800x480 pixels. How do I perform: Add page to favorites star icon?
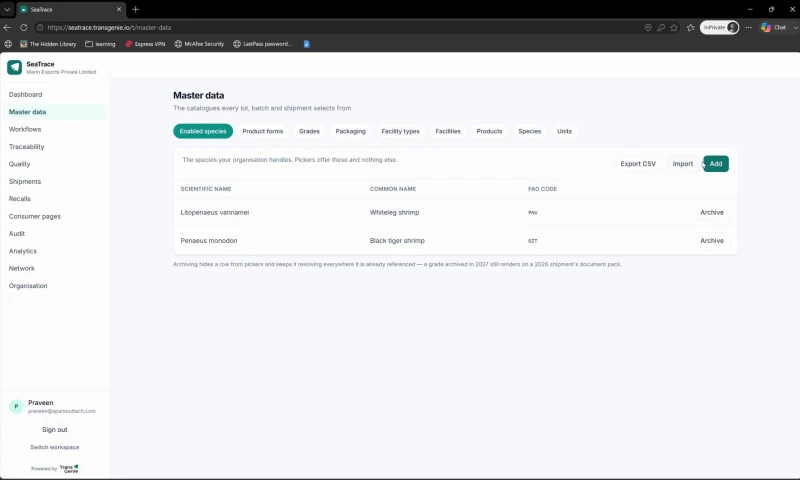674,28
